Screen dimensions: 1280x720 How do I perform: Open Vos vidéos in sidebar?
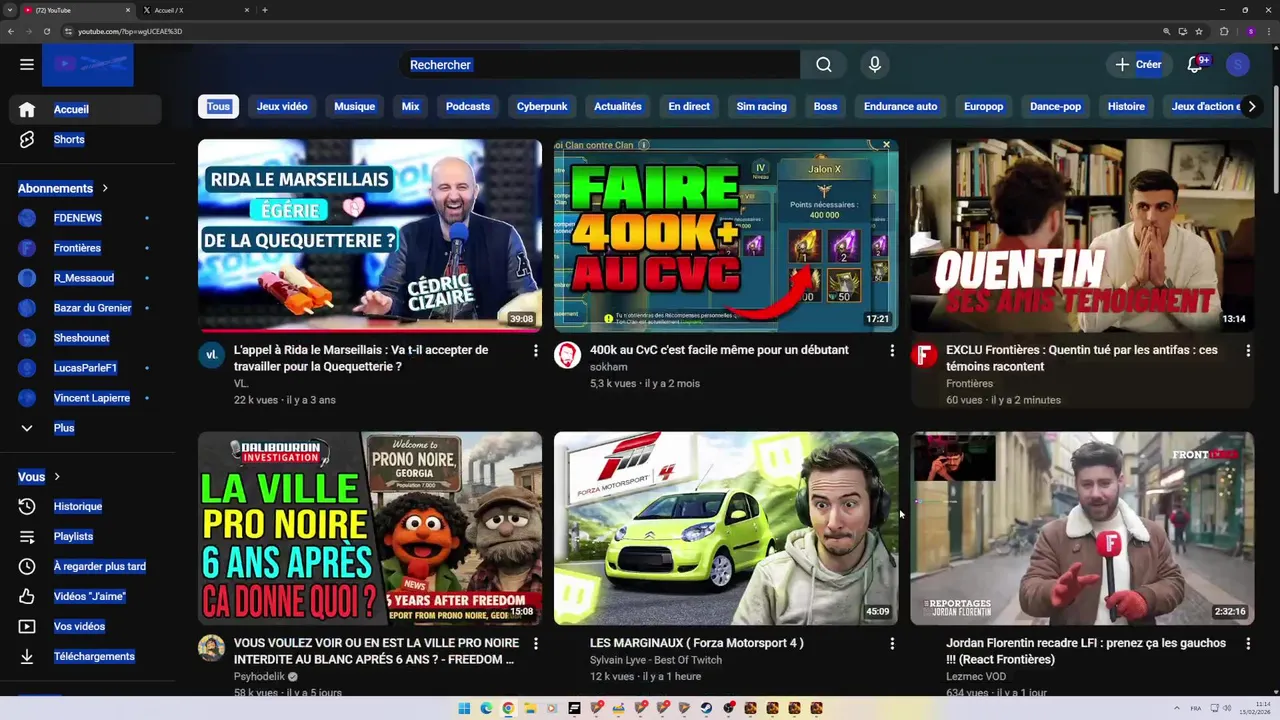pyautogui.click(x=85, y=627)
